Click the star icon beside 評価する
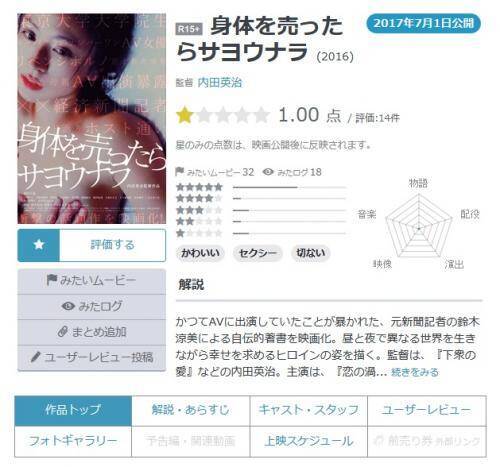This screenshot has height=467, width=500. tap(39, 245)
